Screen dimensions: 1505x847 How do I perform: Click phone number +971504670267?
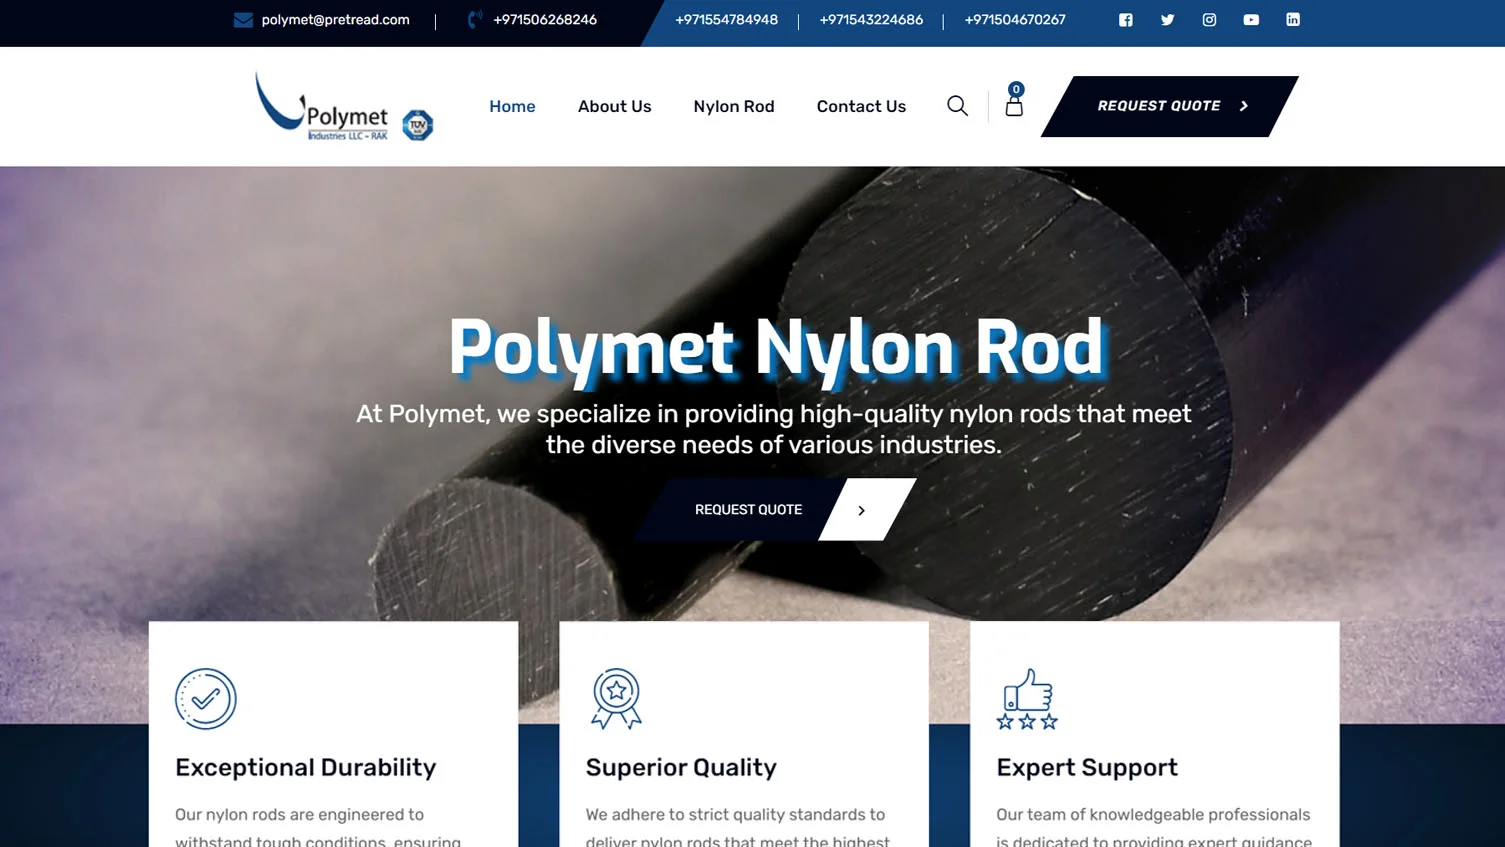1015,20
